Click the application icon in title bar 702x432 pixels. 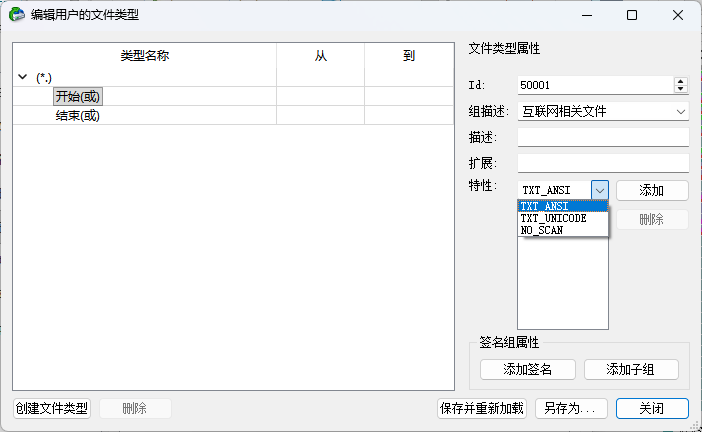click(17, 15)
